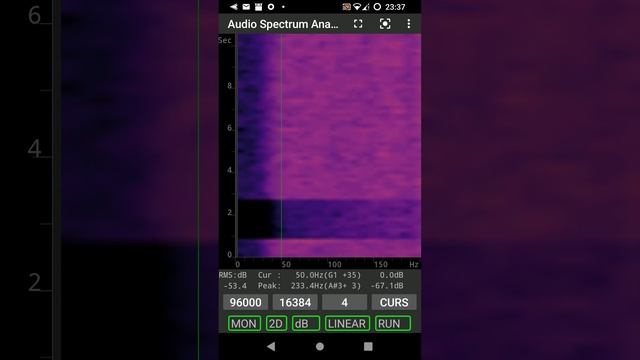Tap the Android back navigation button

[x=271, y=347]
